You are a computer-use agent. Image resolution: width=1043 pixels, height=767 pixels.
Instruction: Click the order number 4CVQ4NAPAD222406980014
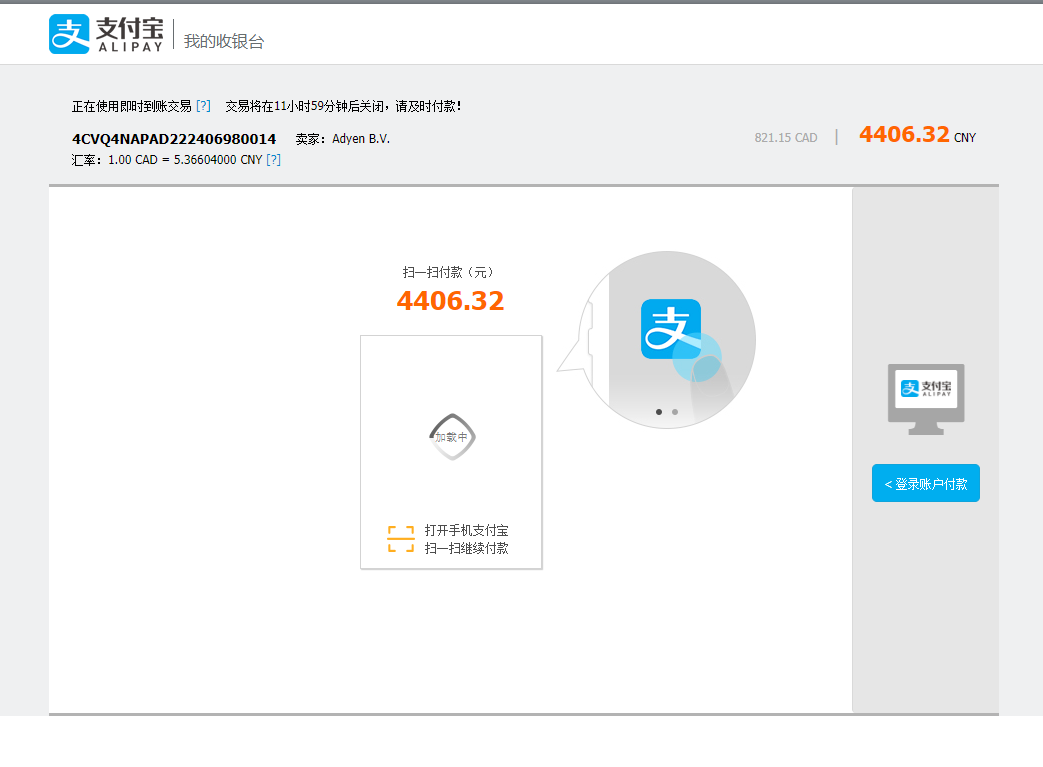point(175,137)
